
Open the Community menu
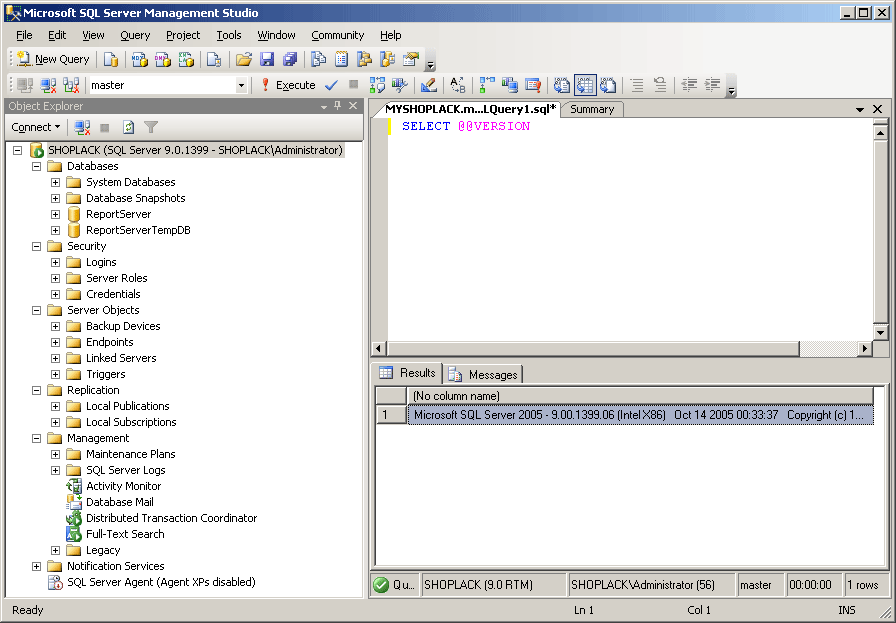[338, 35]
